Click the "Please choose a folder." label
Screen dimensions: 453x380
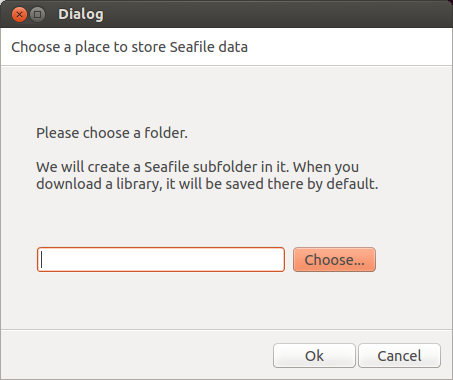click(112, 133)
